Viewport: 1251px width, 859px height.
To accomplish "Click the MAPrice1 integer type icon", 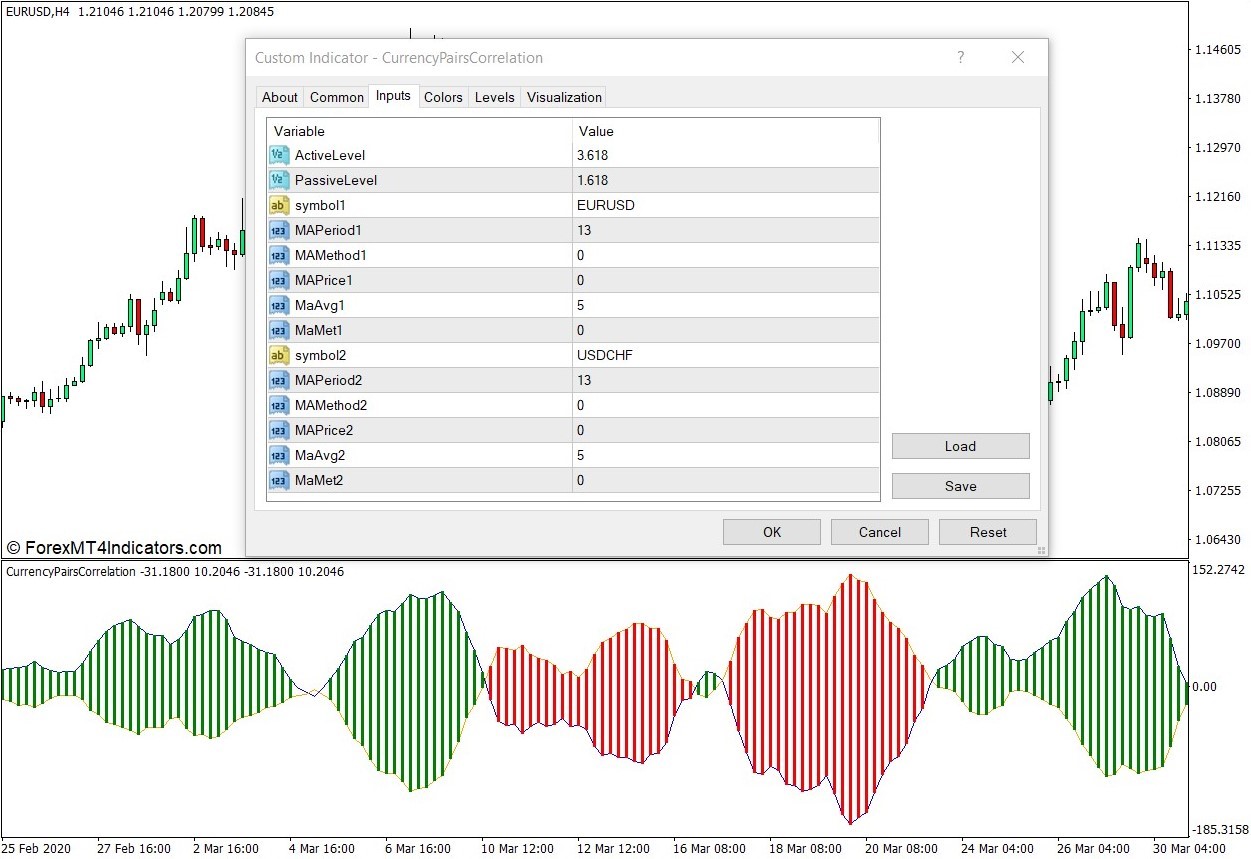I will click(x=279, y=280).
